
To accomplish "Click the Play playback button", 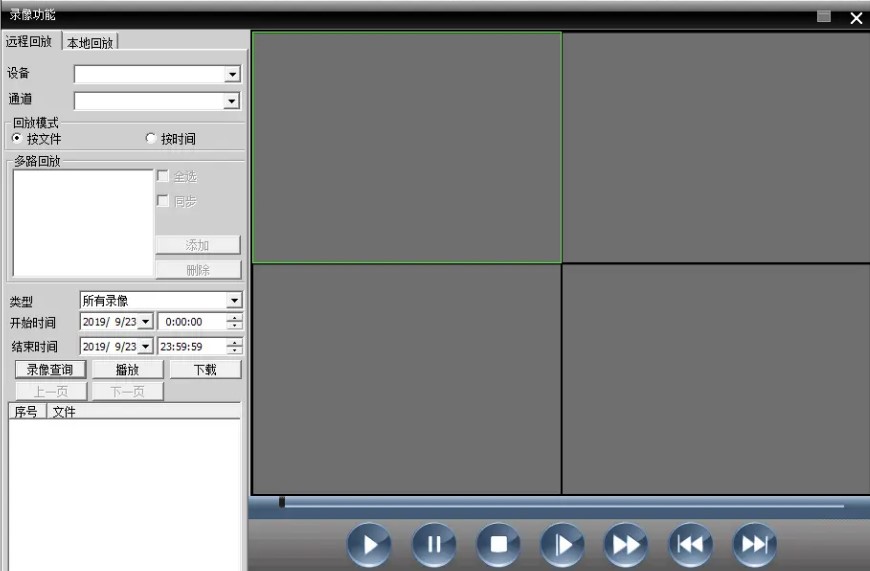I will click(x=369, y=544).
